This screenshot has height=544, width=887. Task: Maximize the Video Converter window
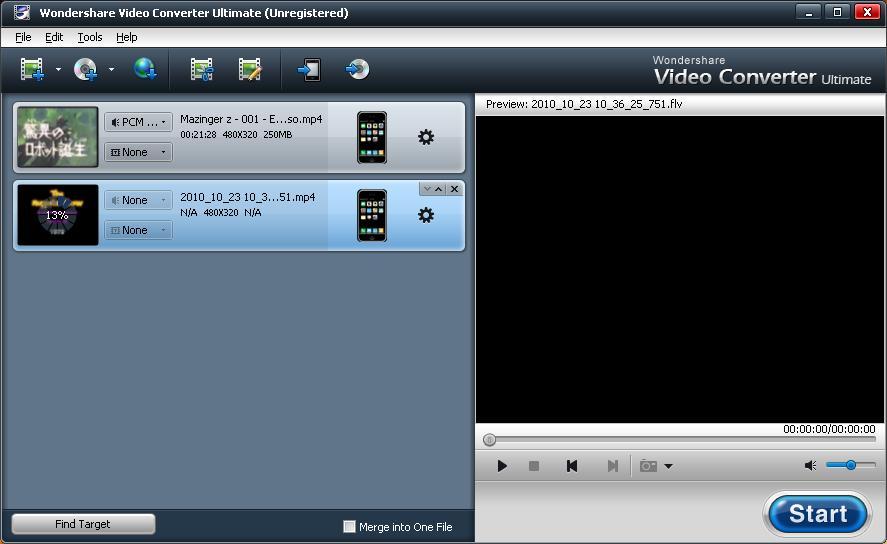tap(838, 12)
